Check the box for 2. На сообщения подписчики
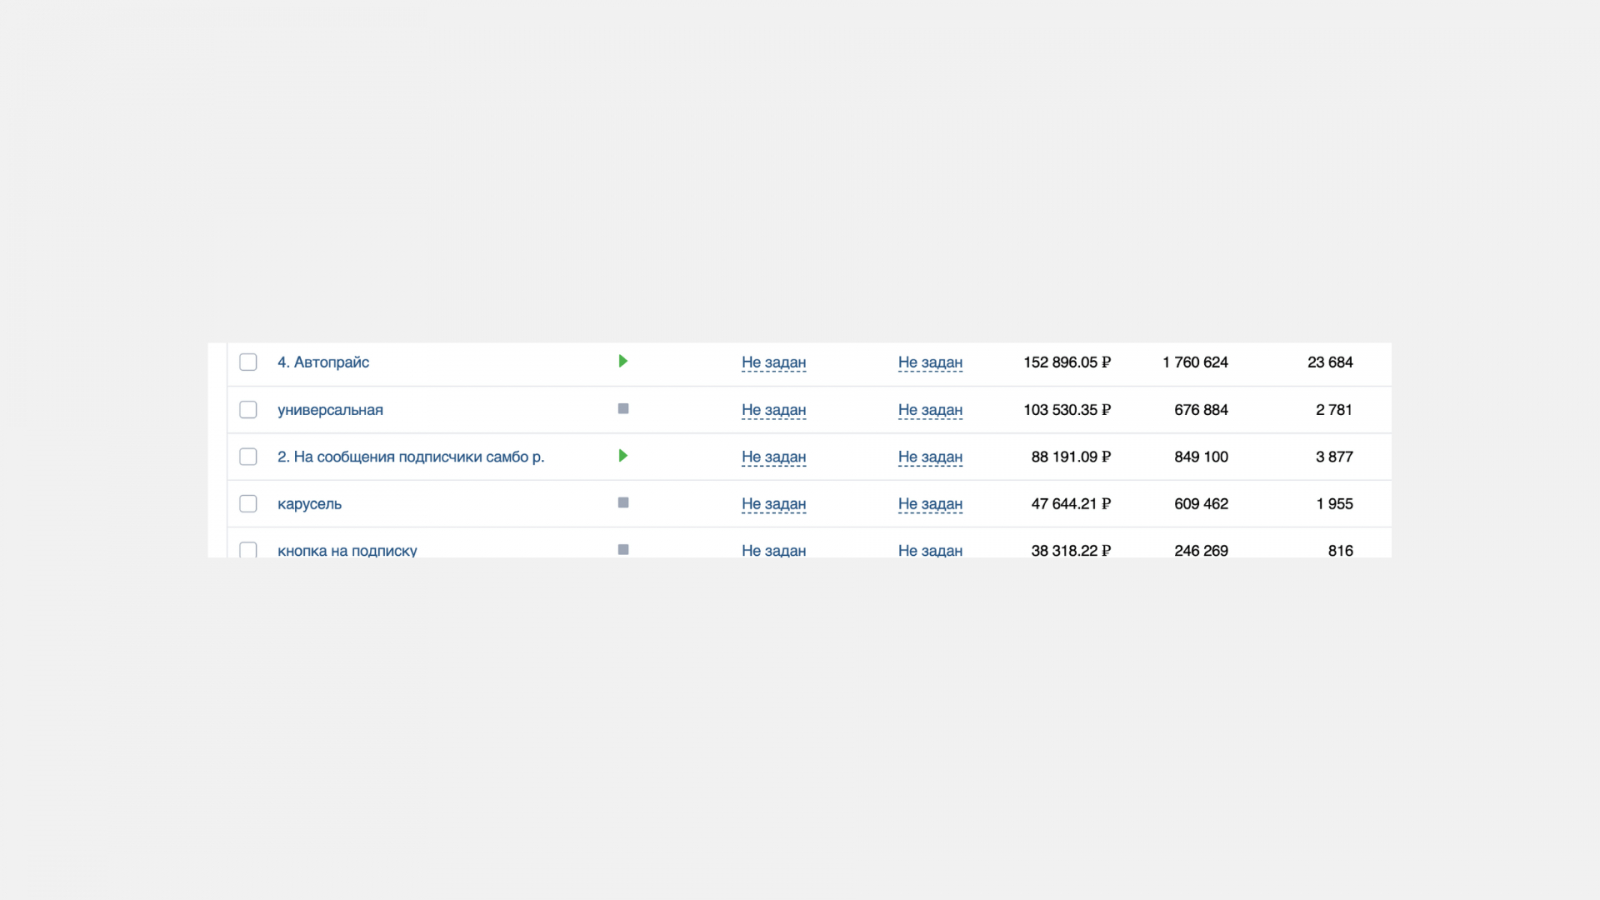This screenshot has height=900, width=1600. click(x=248, y=457)
